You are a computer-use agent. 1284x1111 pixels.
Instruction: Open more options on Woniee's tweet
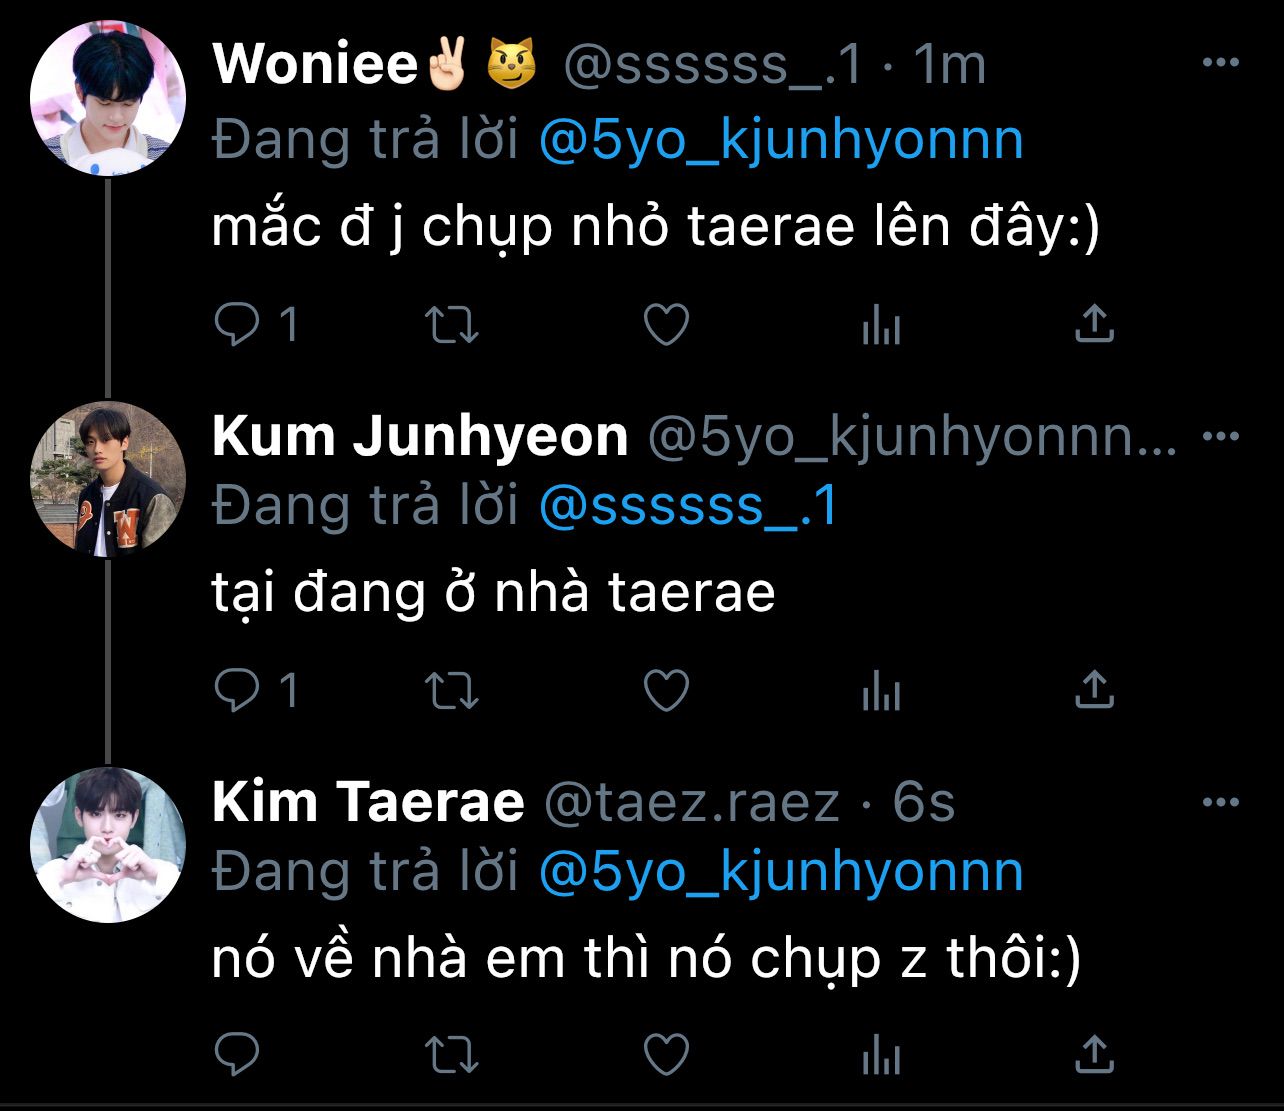click(x=1220, y=64)
